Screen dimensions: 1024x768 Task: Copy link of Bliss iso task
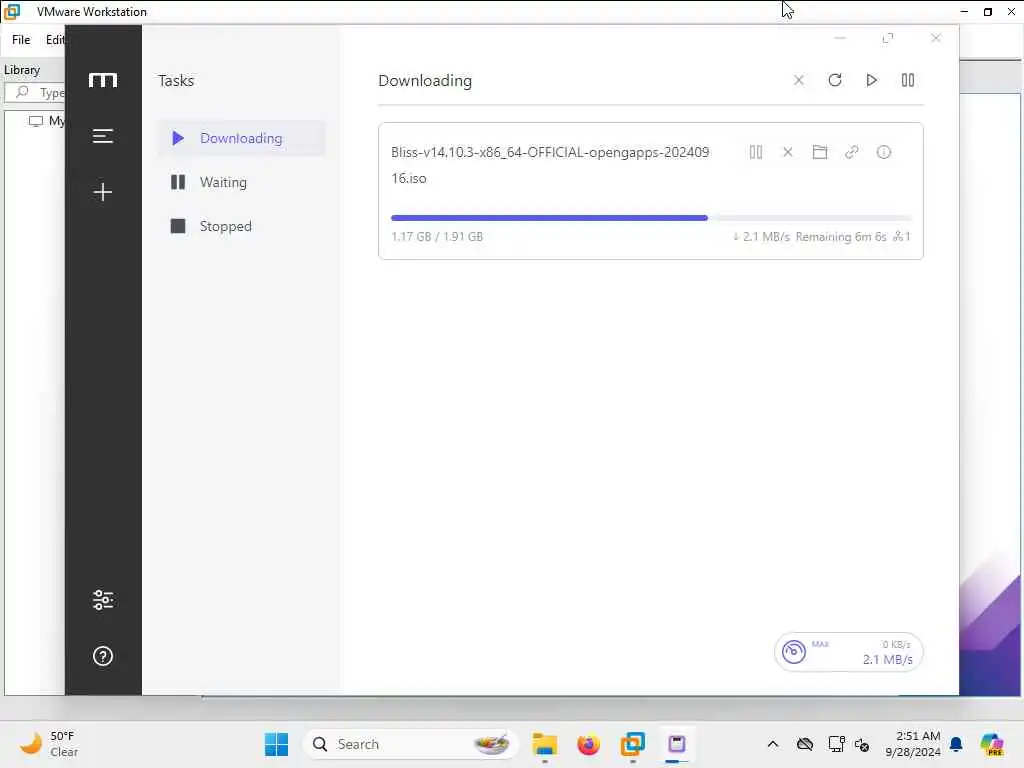point(852,152)
